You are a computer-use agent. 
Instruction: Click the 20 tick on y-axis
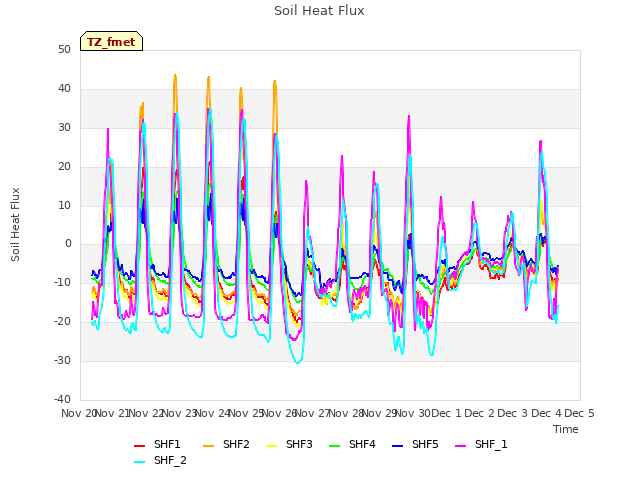[x=64, y=167]
